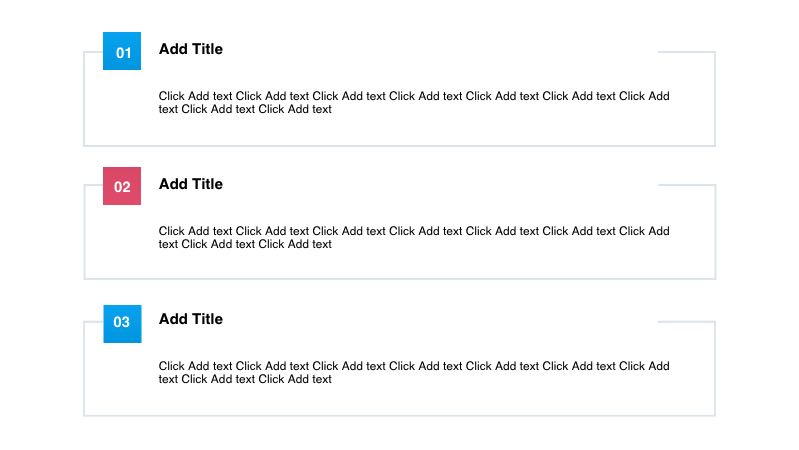The image size is (799, 450).
Task: Click first line of body text in section 01
Action: tap(414, 96)
